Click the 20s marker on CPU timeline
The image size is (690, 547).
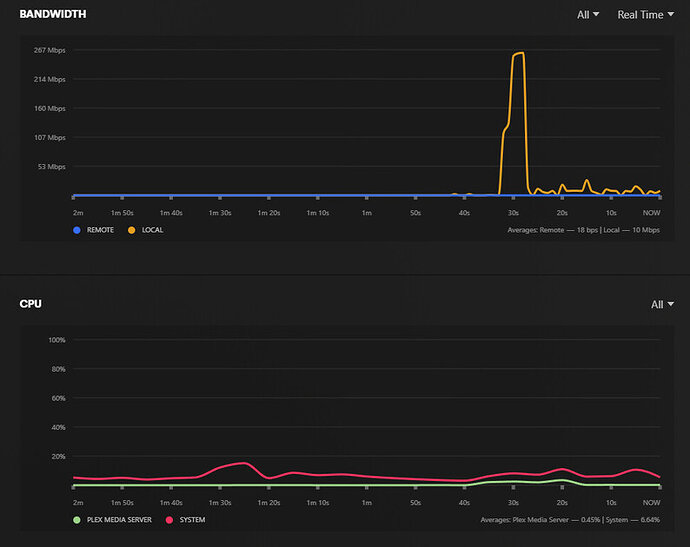click(x=562, y=503)
